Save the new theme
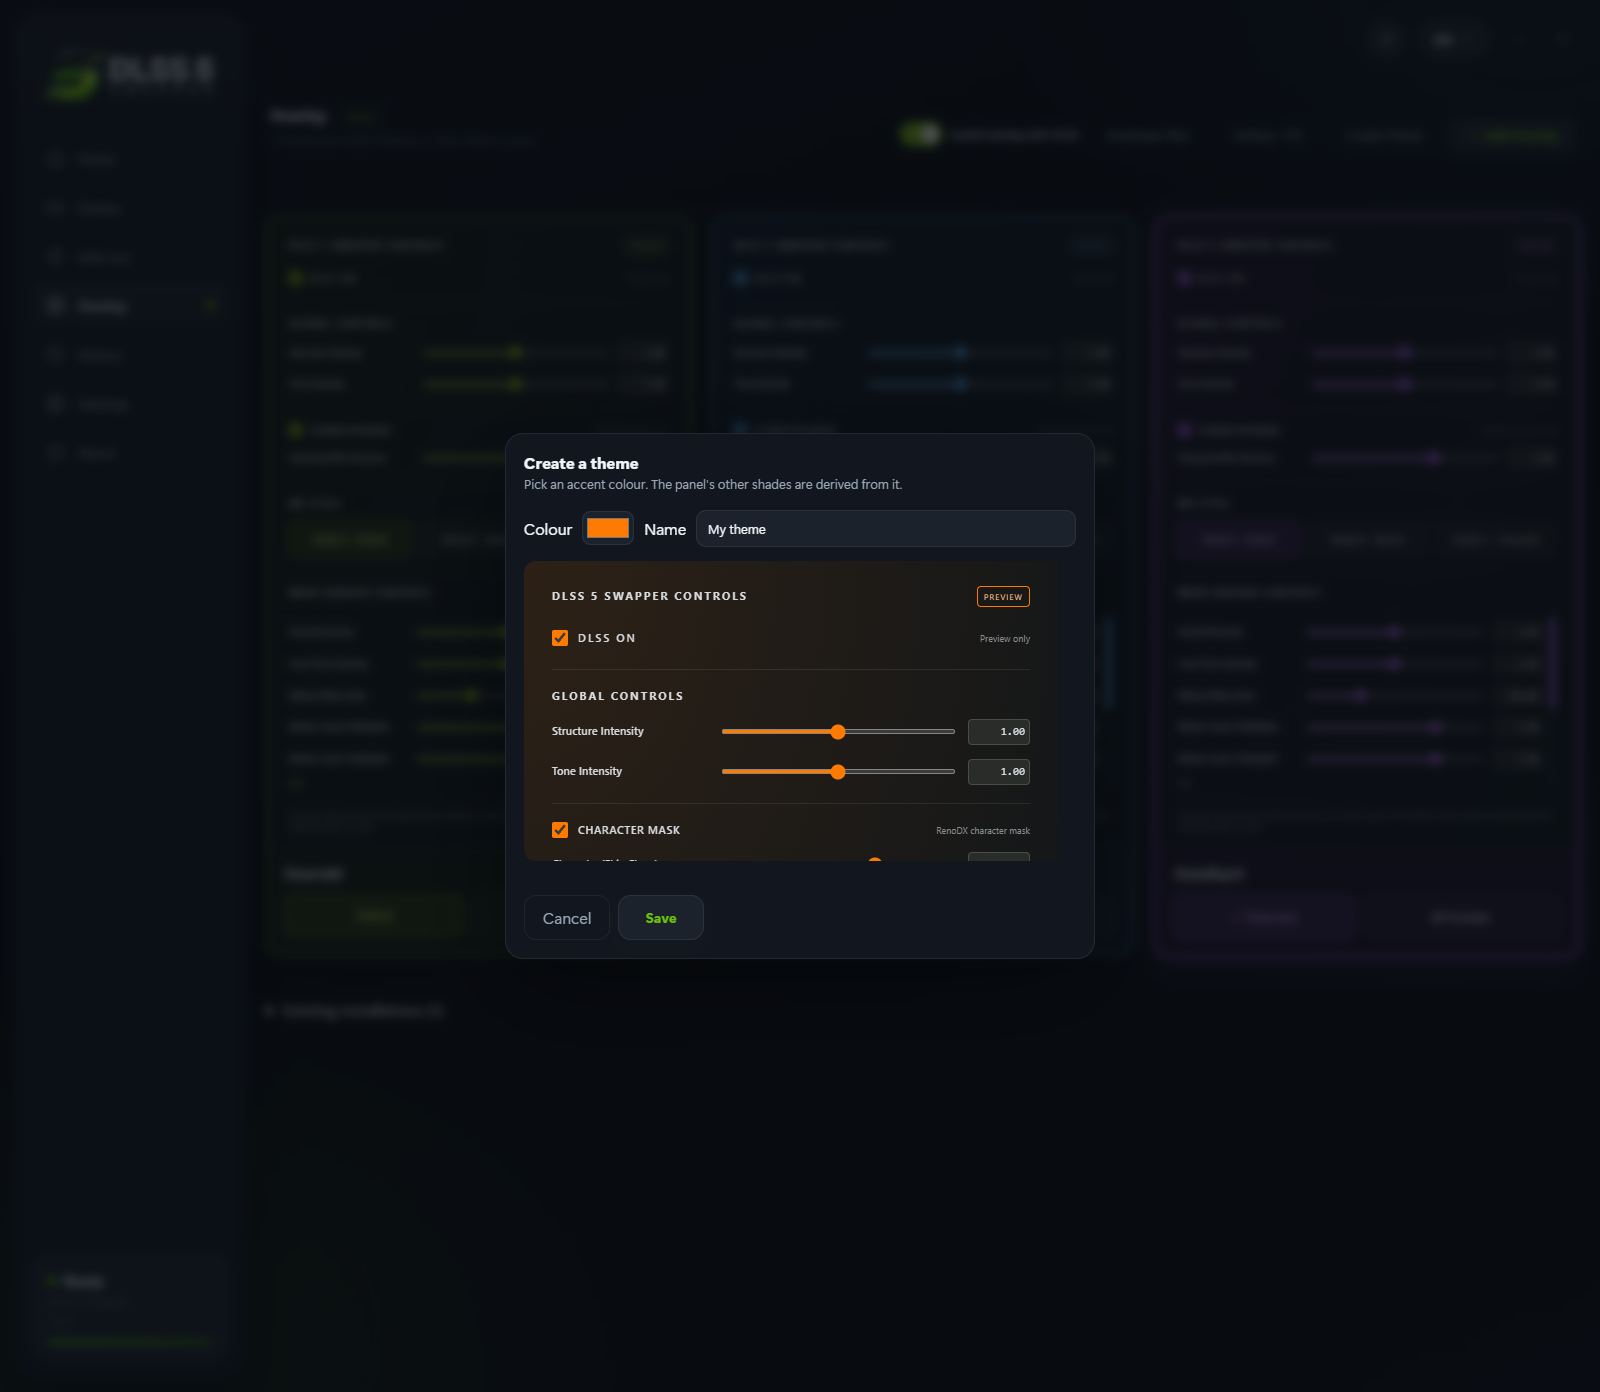1600x1392 pixels. click(x=661, y=918)
